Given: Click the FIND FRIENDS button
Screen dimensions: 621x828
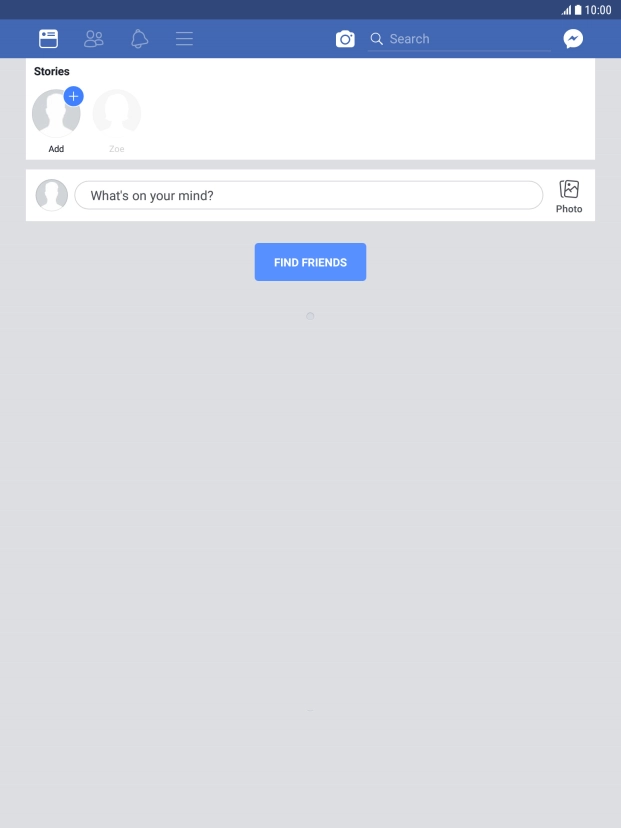Looking at the screenshot, I should 310,262.
